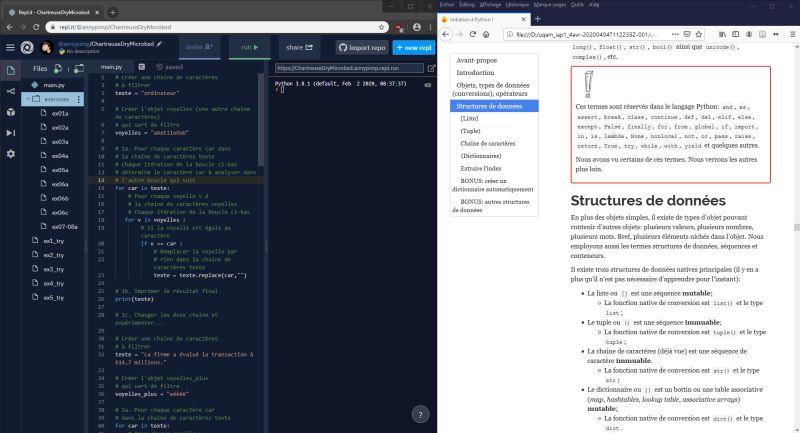
Task: Go to Introduction section
Action: point(475,73)
